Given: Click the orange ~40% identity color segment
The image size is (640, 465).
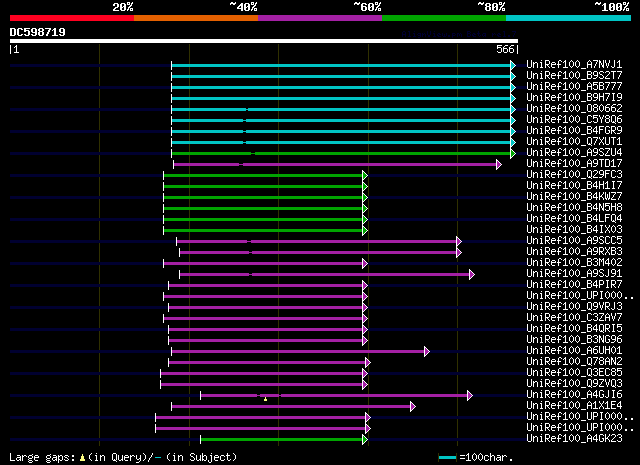Looking at the screenshot, I should (196, 18).
